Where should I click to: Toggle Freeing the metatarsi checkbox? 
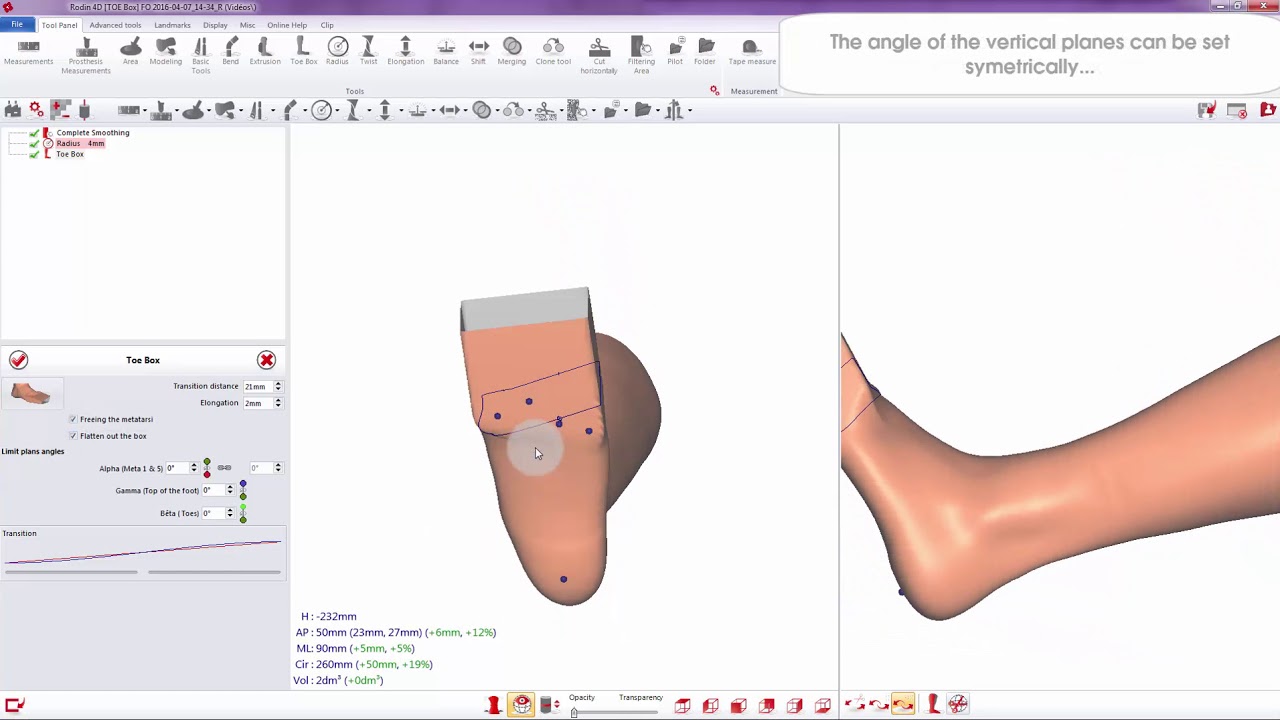[x=73, y=419]
